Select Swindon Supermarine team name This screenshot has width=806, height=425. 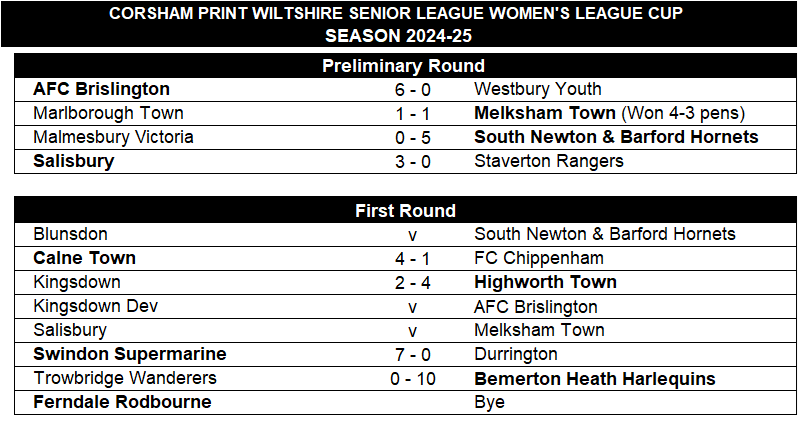(130, 354)
